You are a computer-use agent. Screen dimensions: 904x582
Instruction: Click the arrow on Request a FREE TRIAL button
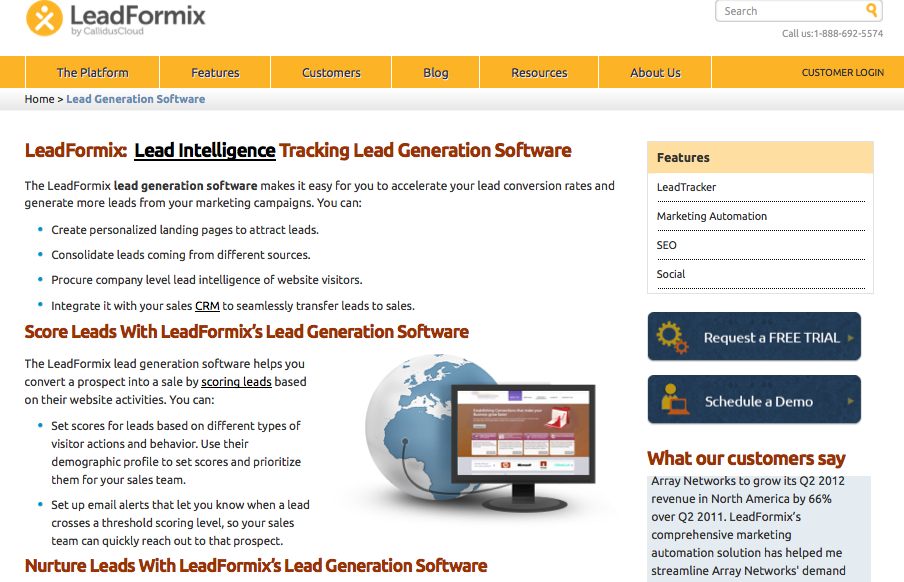(850, 338)
